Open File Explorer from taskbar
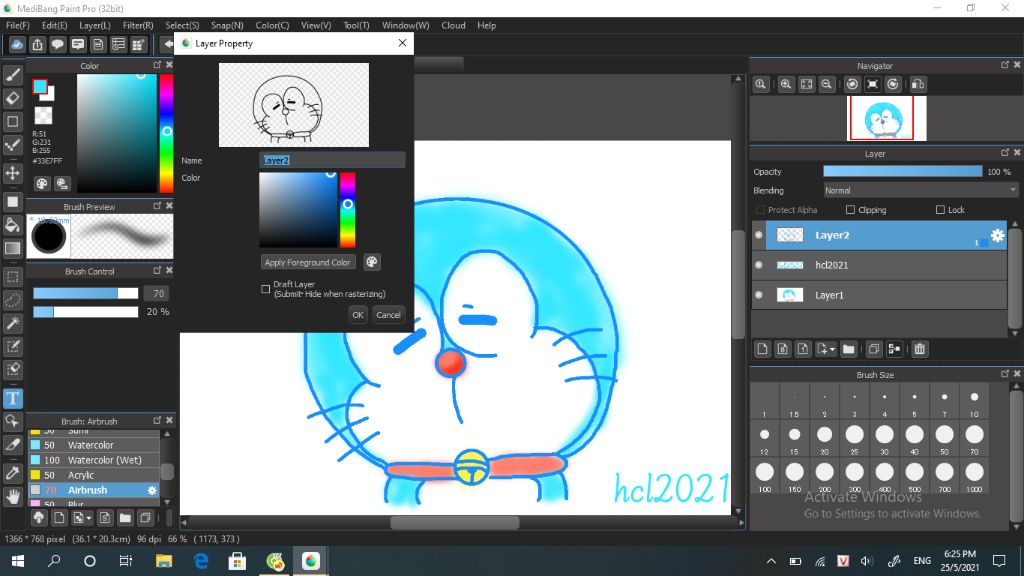1024x576 pixels. (x=163, y=561)
